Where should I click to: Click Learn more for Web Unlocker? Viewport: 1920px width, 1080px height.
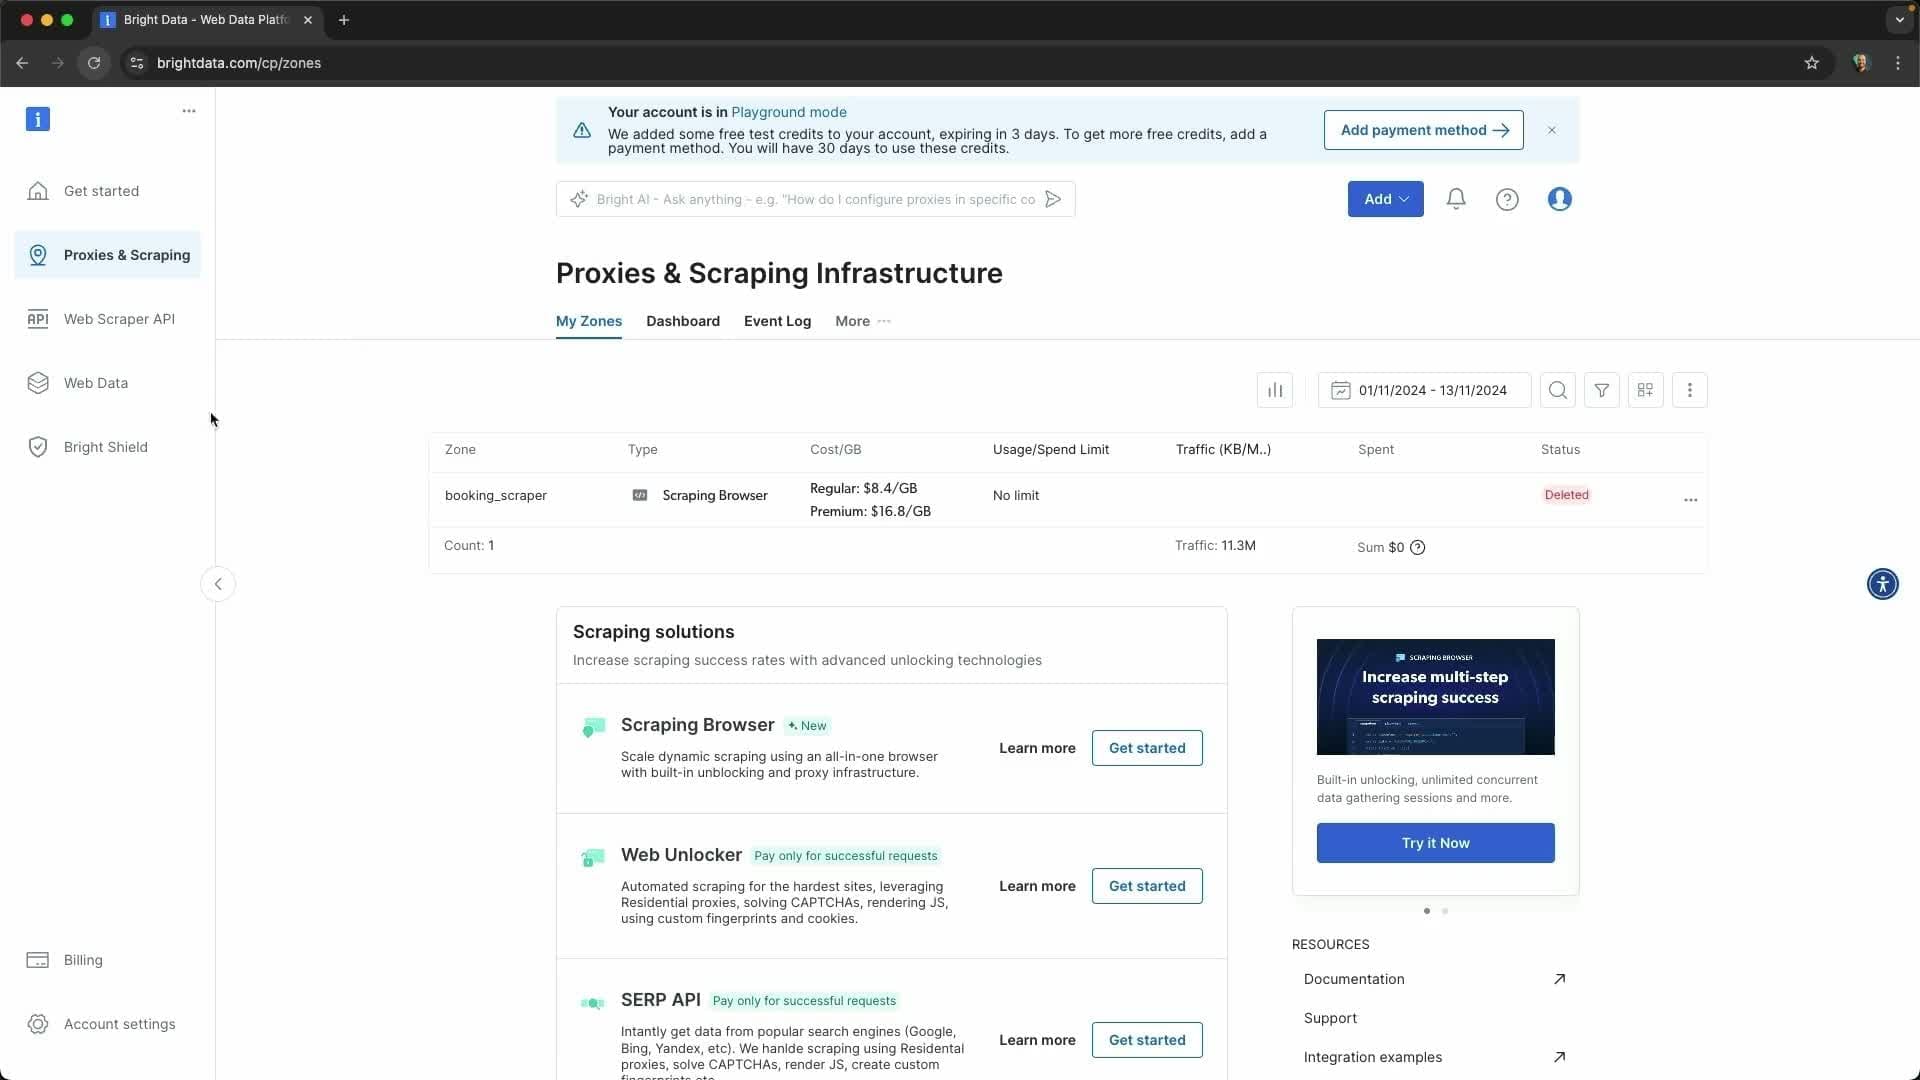coord(1037,886)
